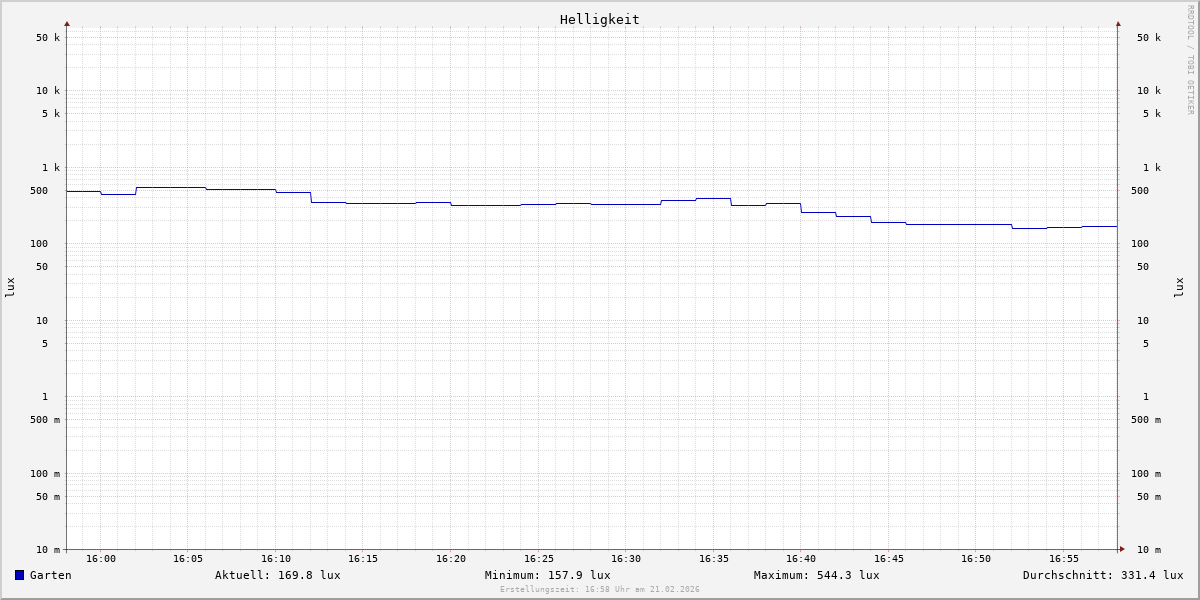
Task: Click the '500' lux label on the left axis
Action: pos(39,191)
